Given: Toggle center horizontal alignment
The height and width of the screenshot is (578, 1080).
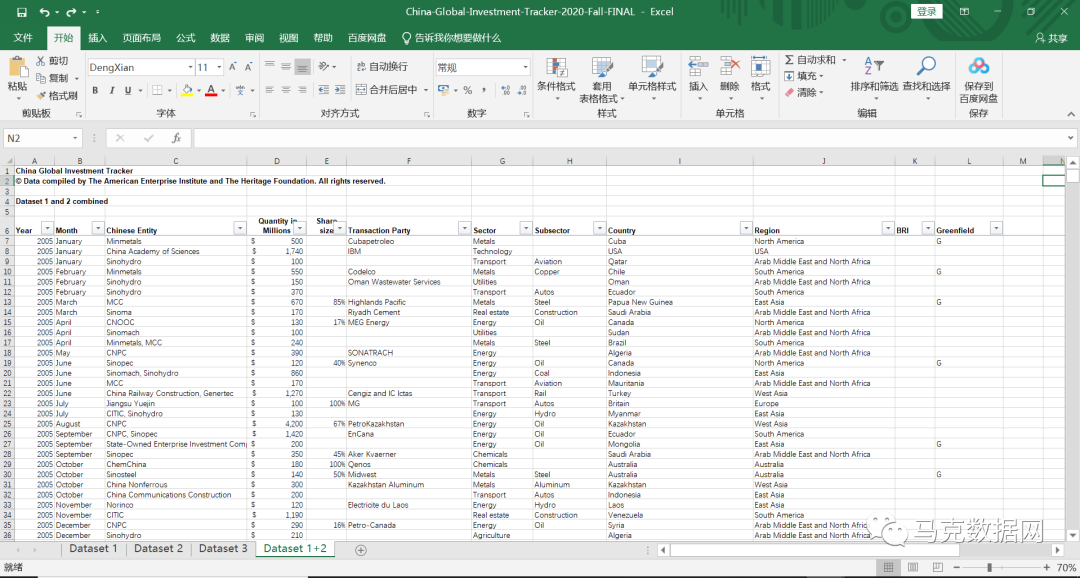Looking at the screenshot, I should coord(286,90).
